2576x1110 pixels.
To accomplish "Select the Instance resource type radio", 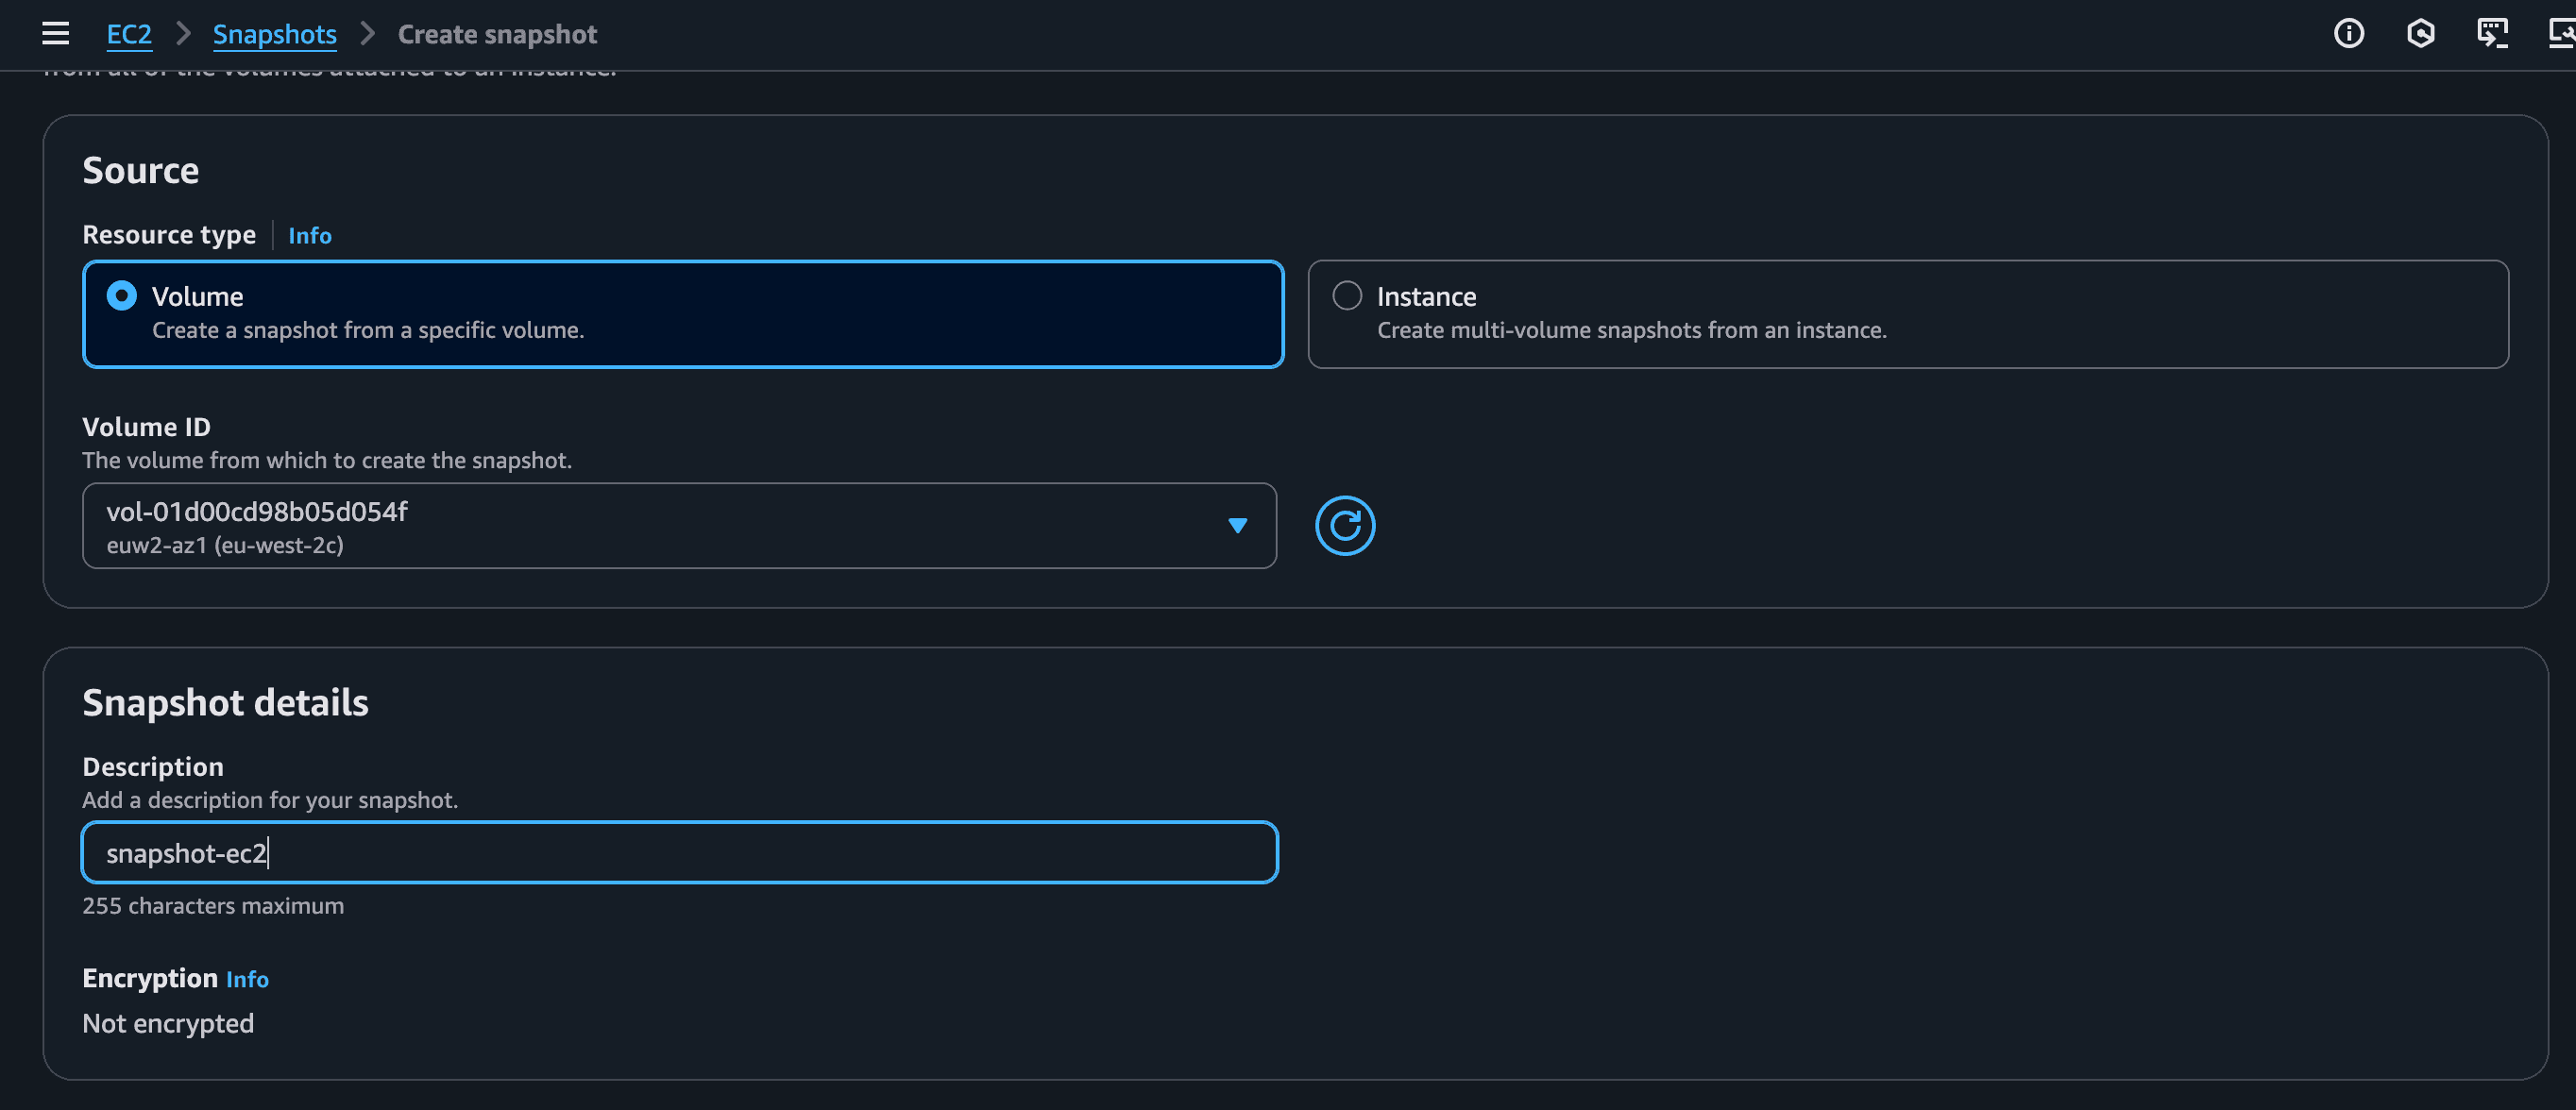I will tap(1347, 296).
